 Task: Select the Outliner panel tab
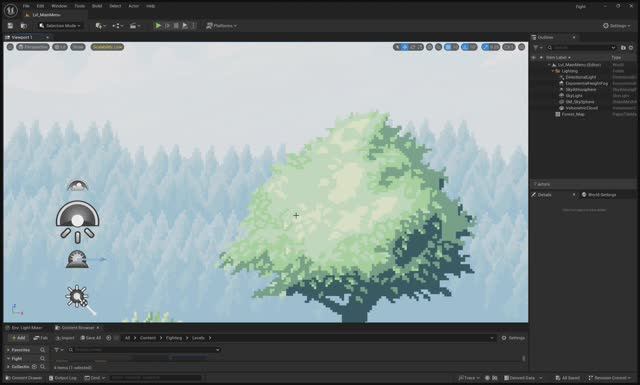point(546,37)
